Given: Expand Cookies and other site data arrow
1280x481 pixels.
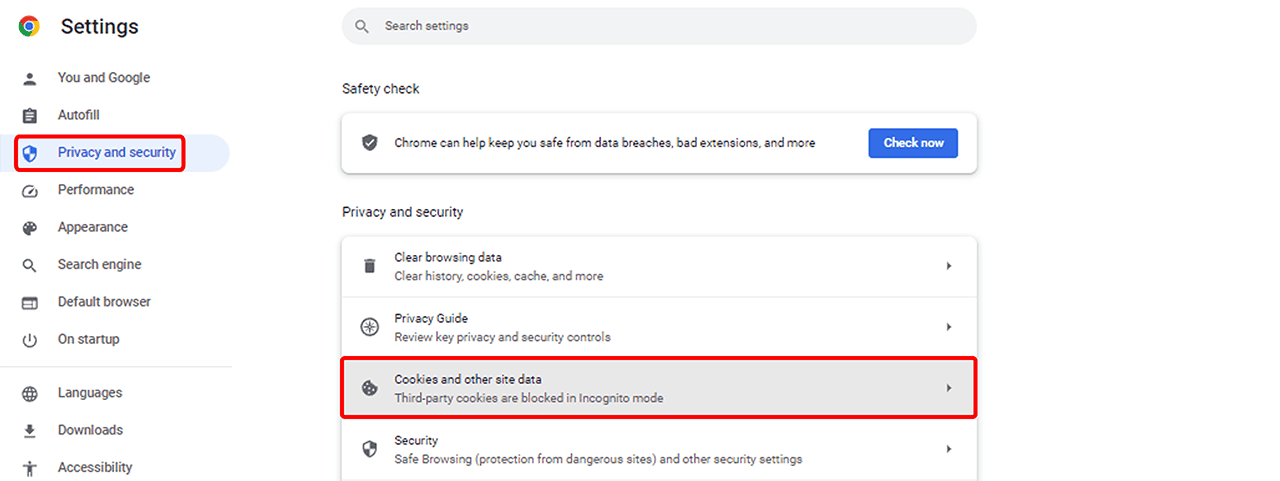Looking at the screenshot, I should click(x=949, y=388).
